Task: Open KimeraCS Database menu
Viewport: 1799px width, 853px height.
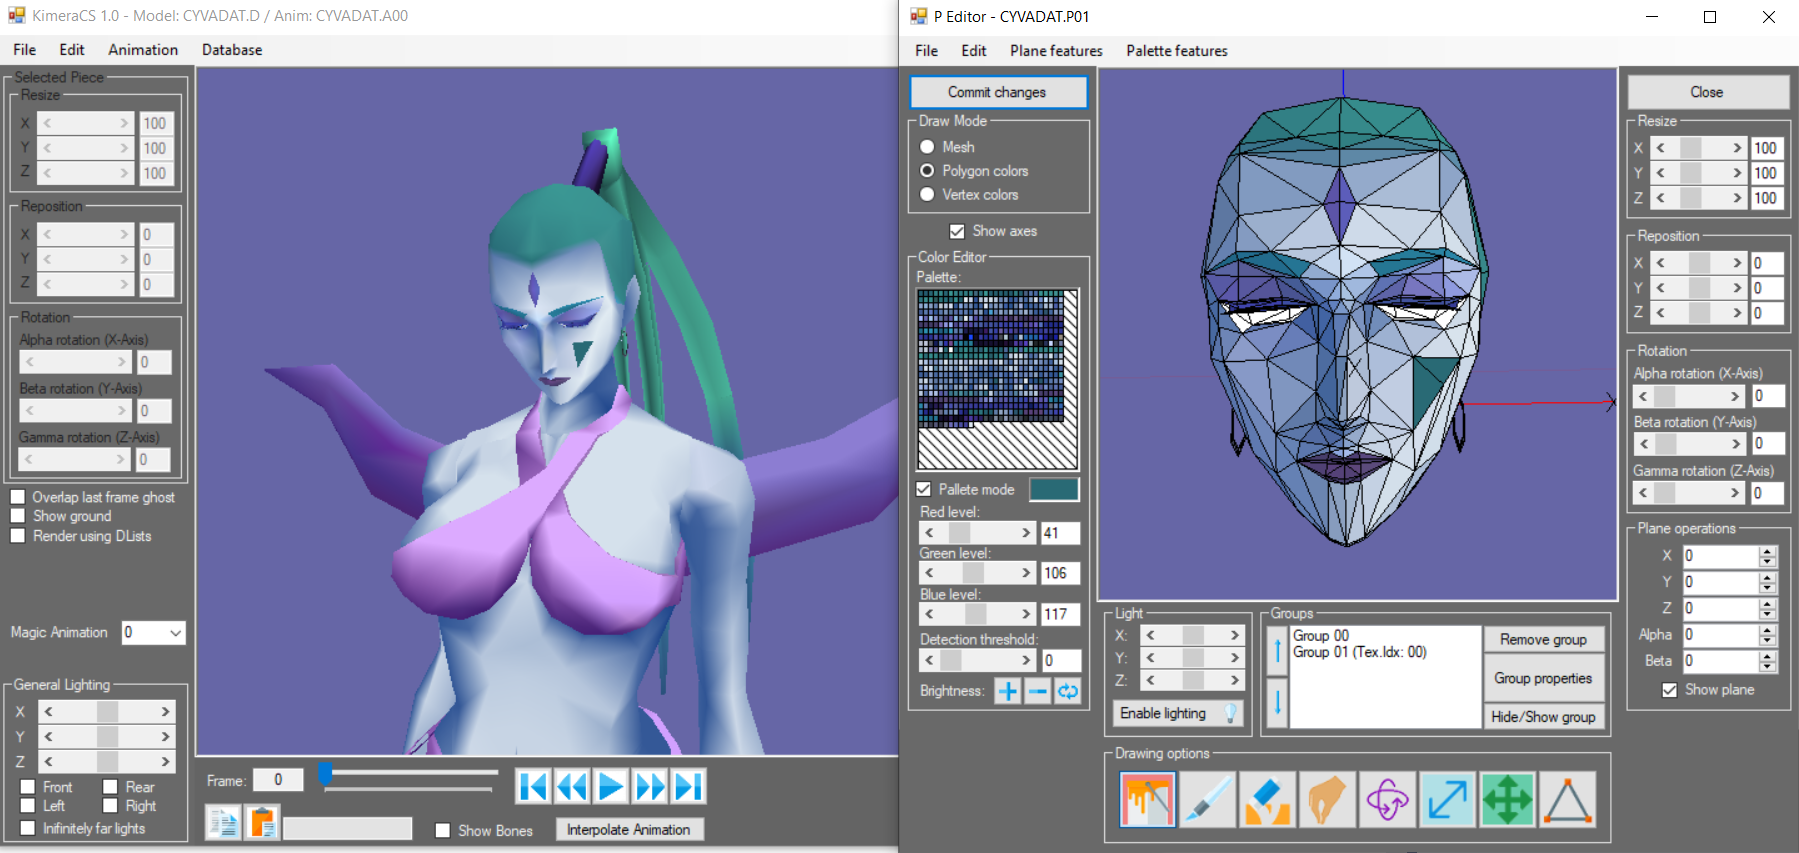Action: tap(232, 49)
